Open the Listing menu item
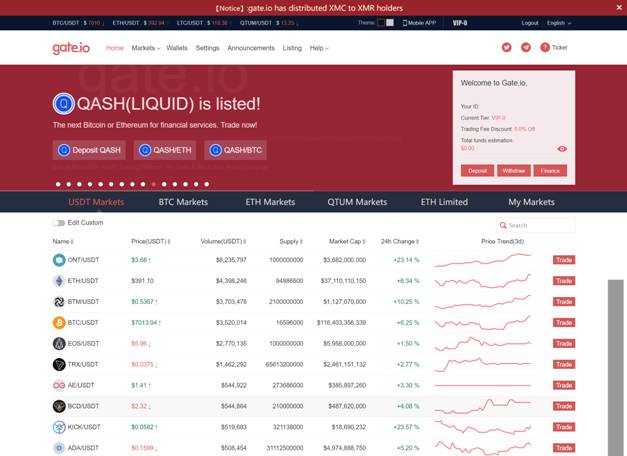This screenshot has height=456, width=627. [292, 48]
